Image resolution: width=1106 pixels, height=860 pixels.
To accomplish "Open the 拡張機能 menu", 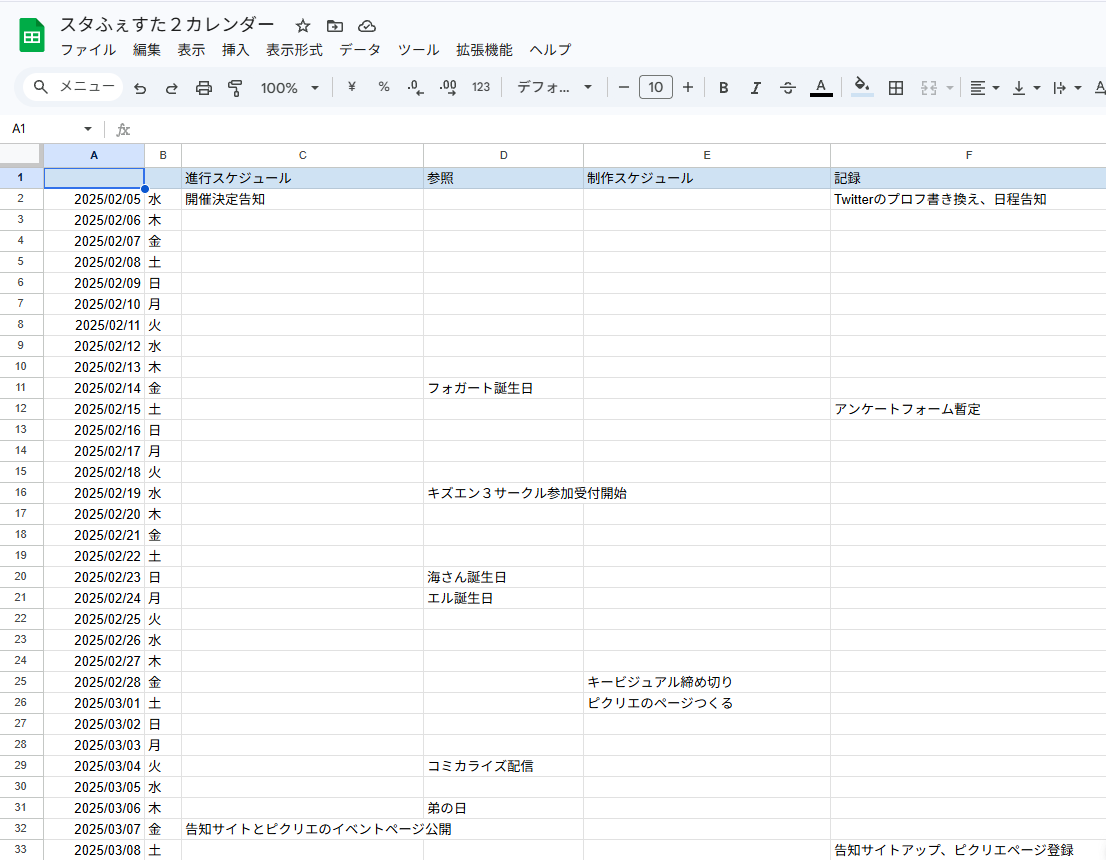I will (484, 50).
